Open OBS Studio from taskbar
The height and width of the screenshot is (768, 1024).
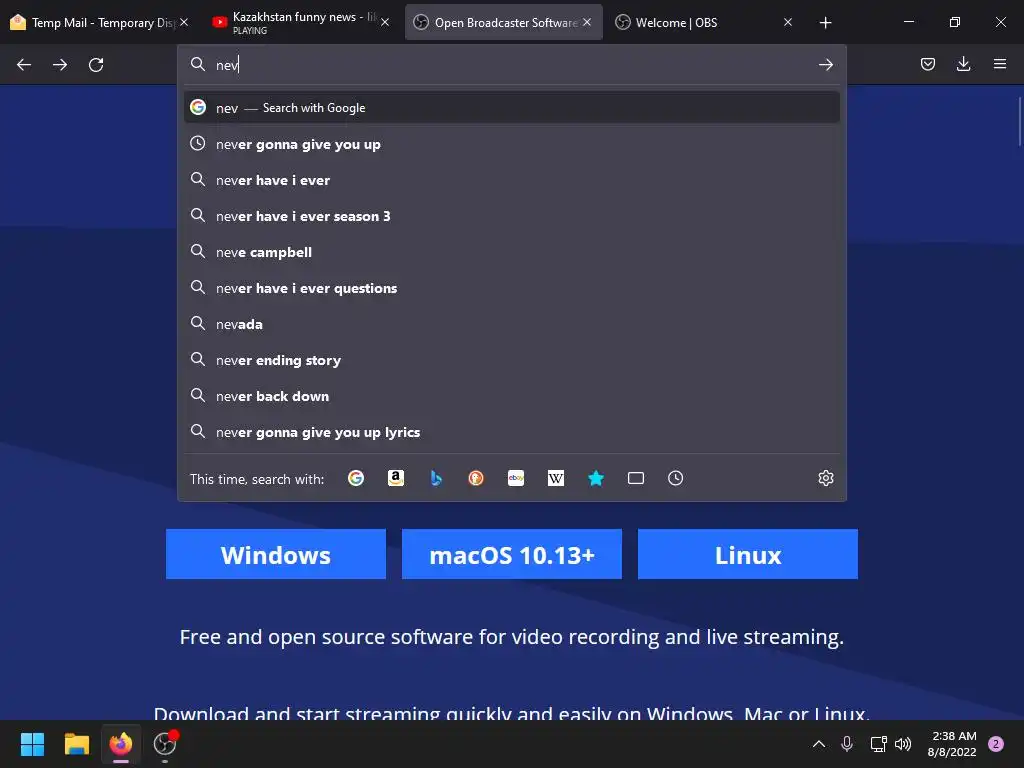tap(165, 744)
